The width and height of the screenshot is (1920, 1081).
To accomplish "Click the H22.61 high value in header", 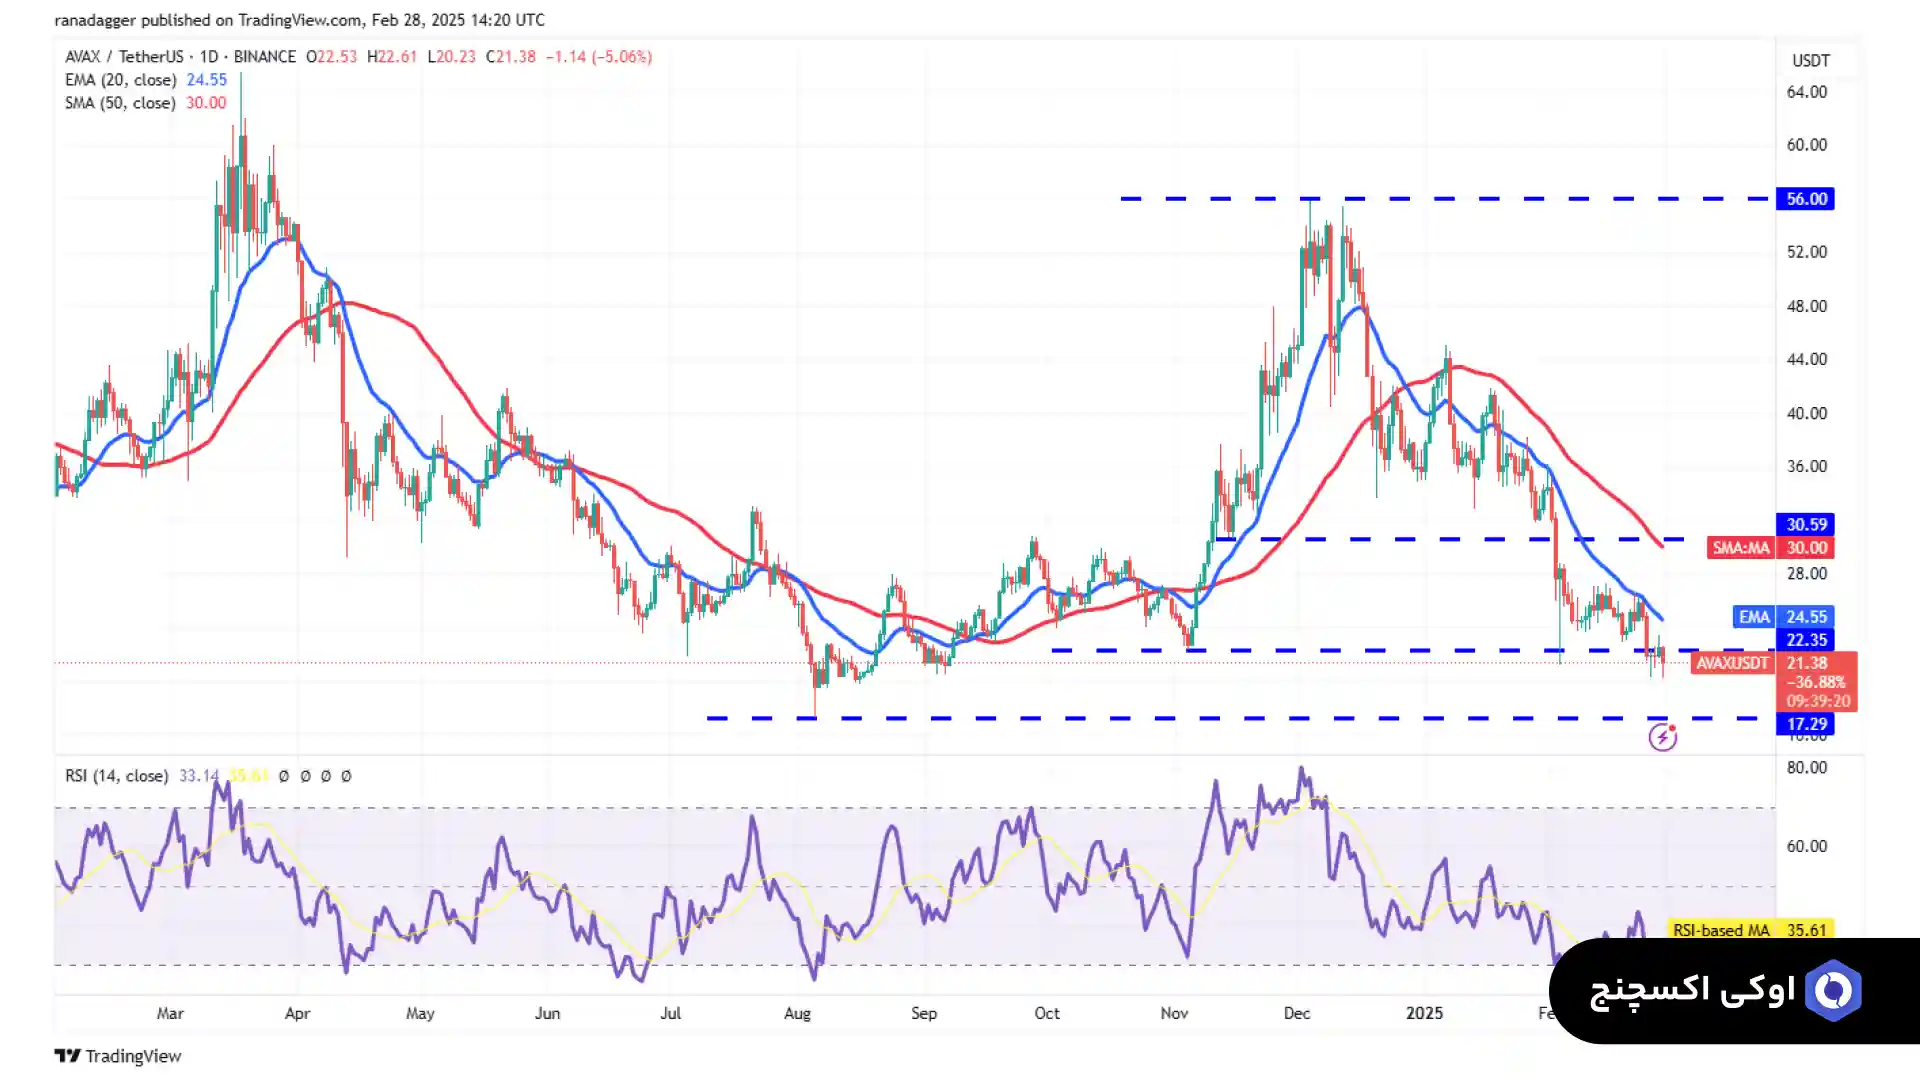I will click(x=392, y=57).
